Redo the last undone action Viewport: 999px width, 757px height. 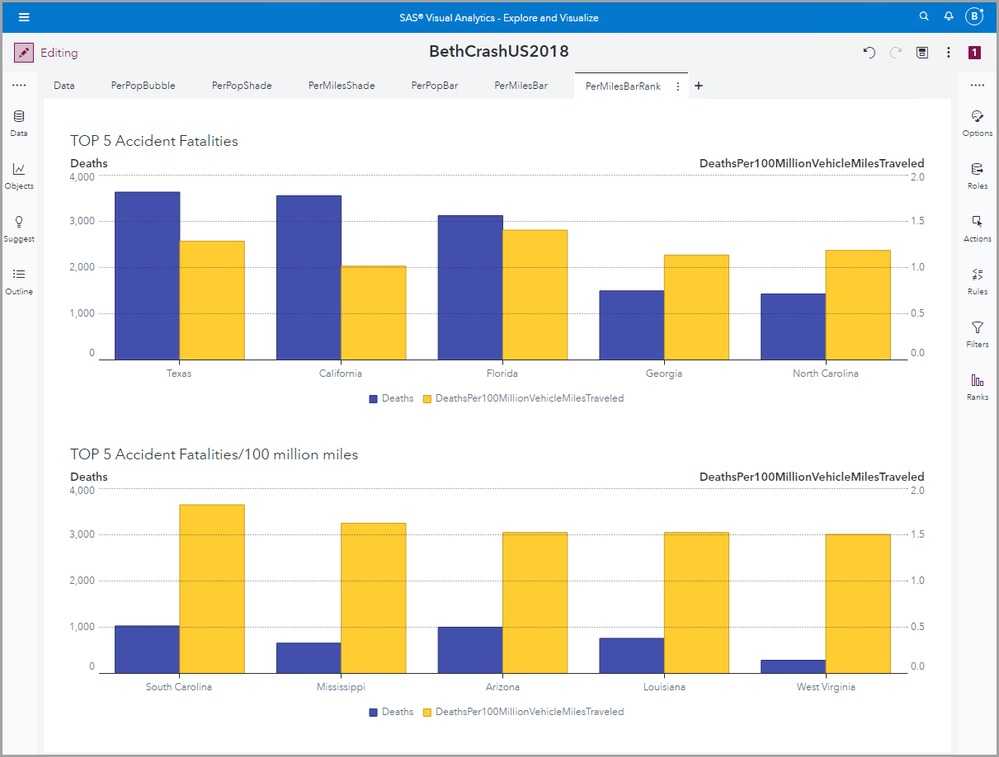pos(896,52)
